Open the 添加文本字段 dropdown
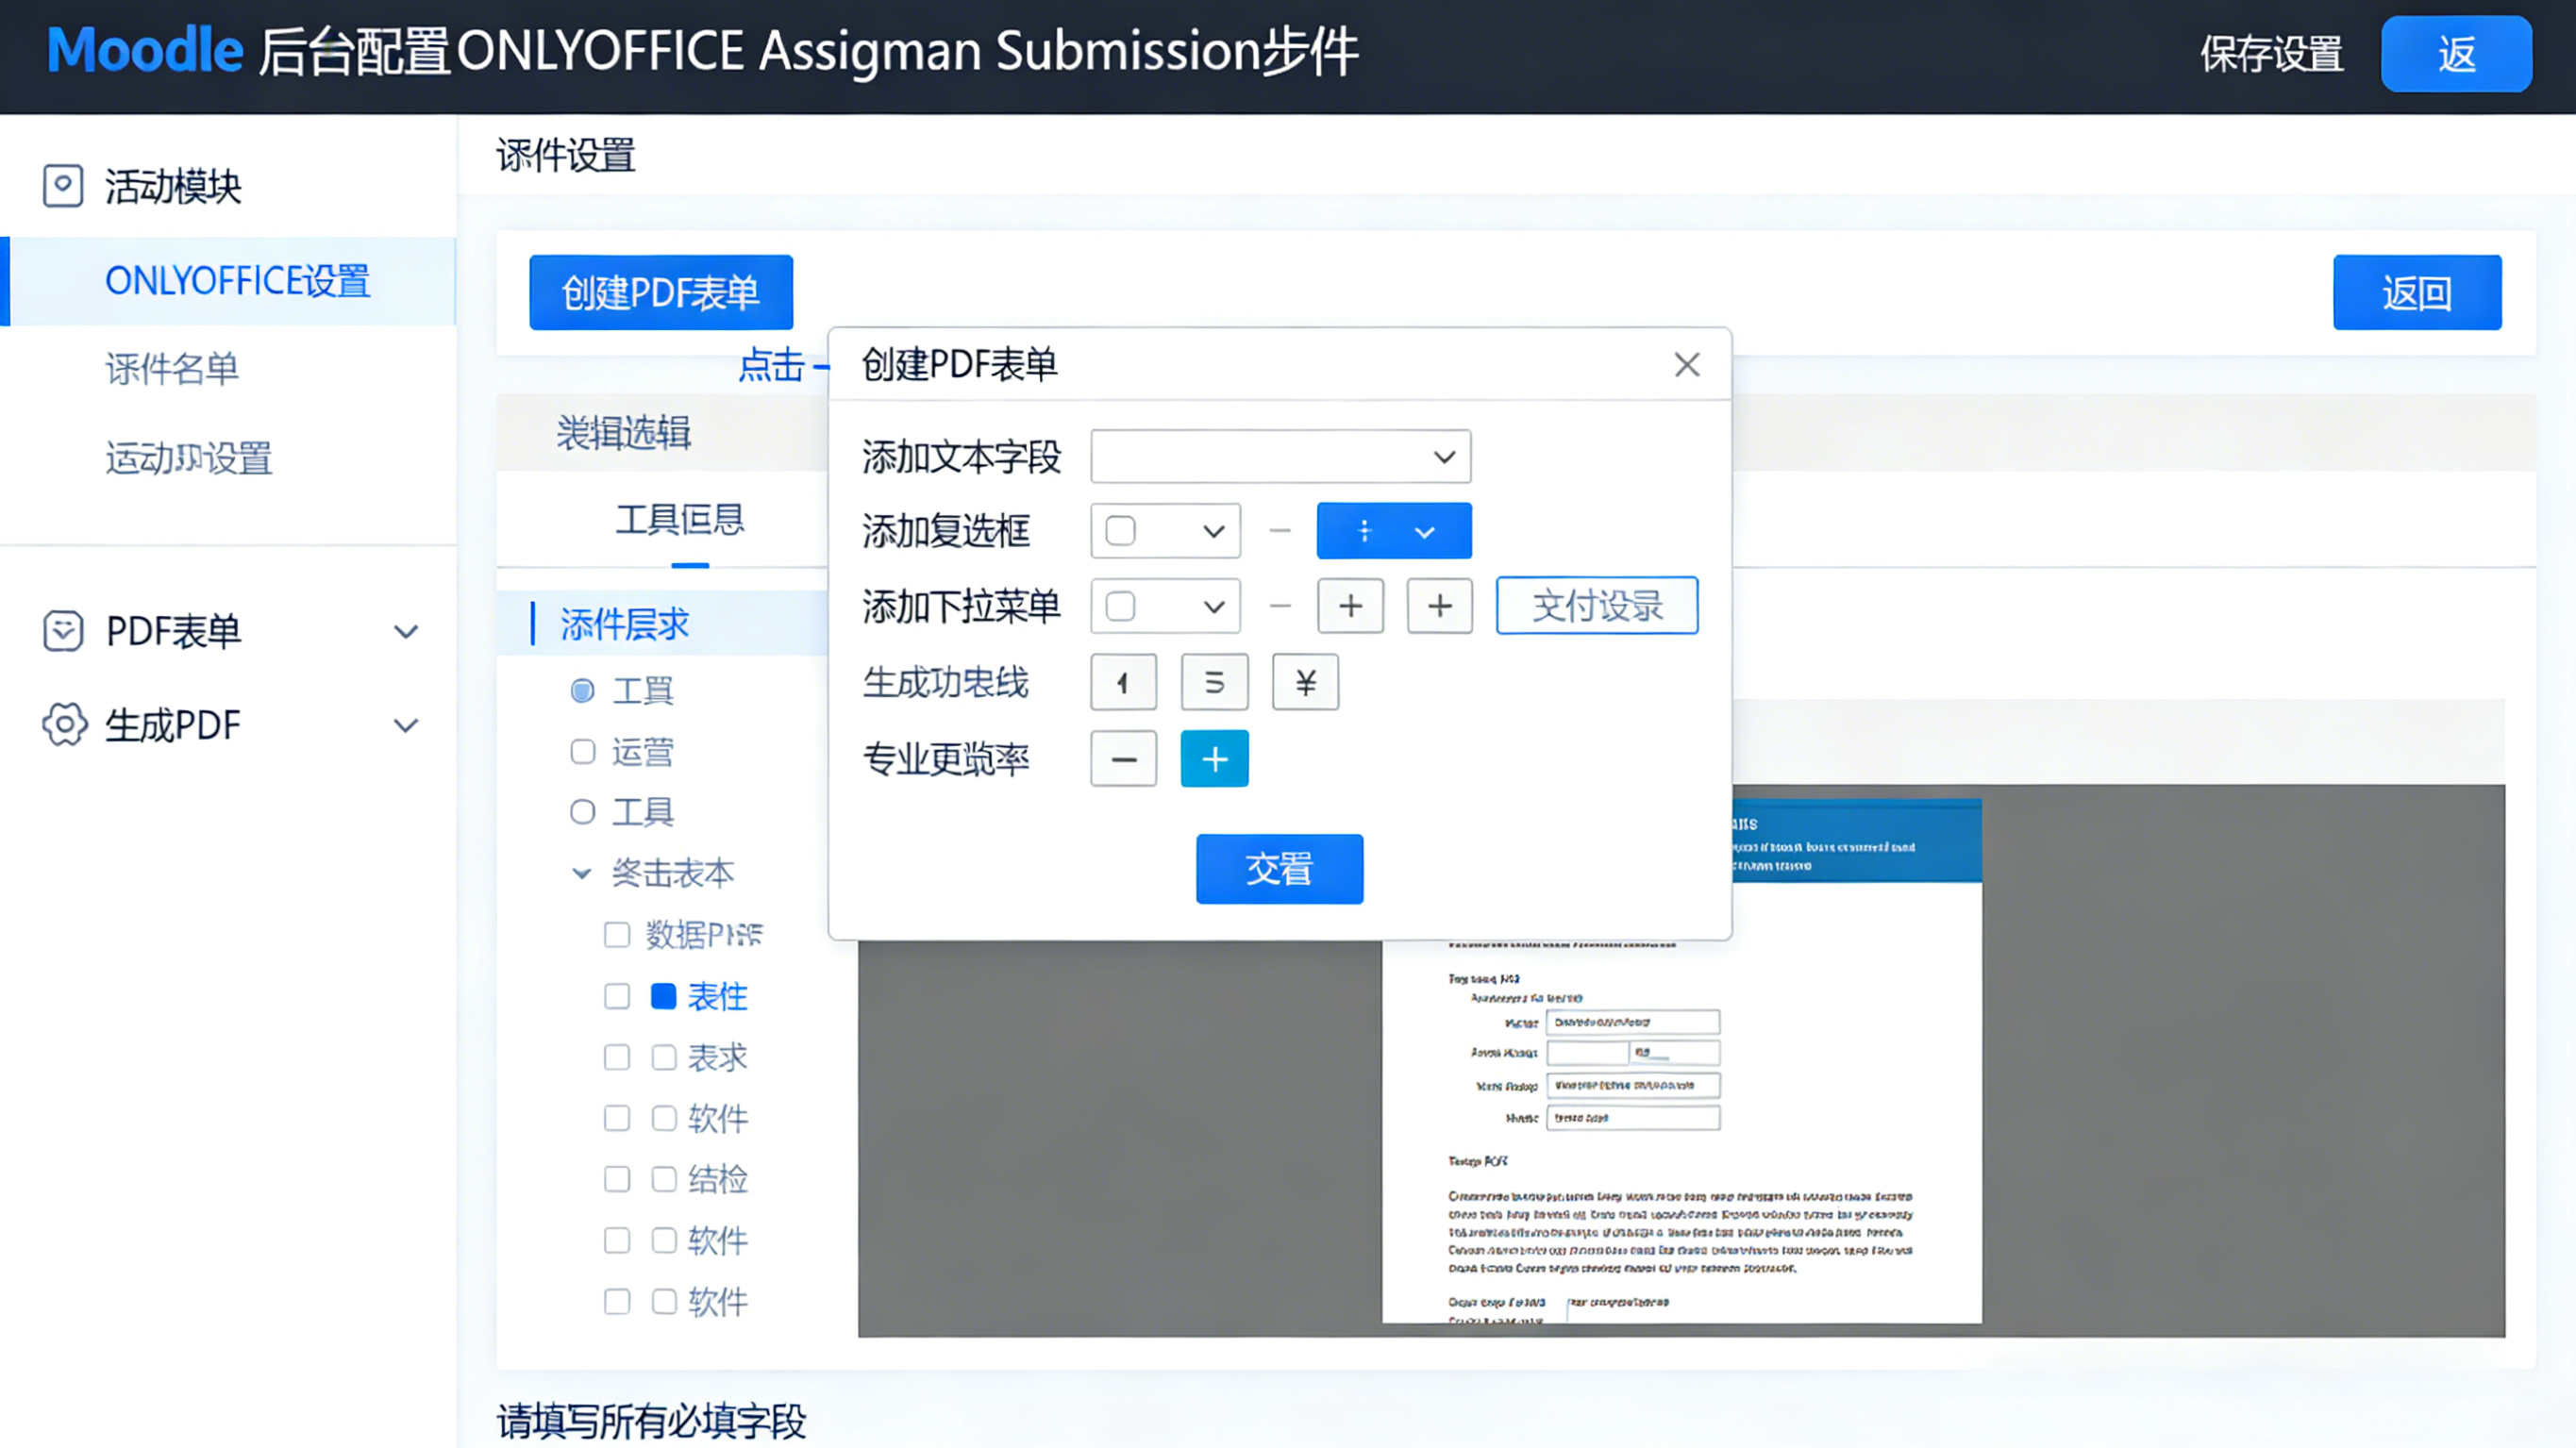The height and width of the screenshot is (1448, 2576). [1280, 457]
